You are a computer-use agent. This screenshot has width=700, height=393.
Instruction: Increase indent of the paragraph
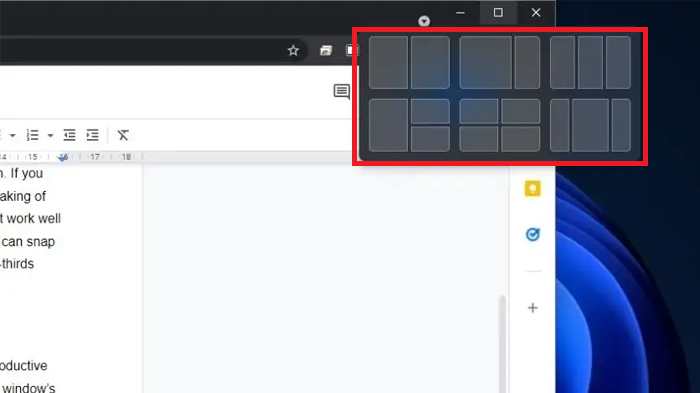click(92, 135)
